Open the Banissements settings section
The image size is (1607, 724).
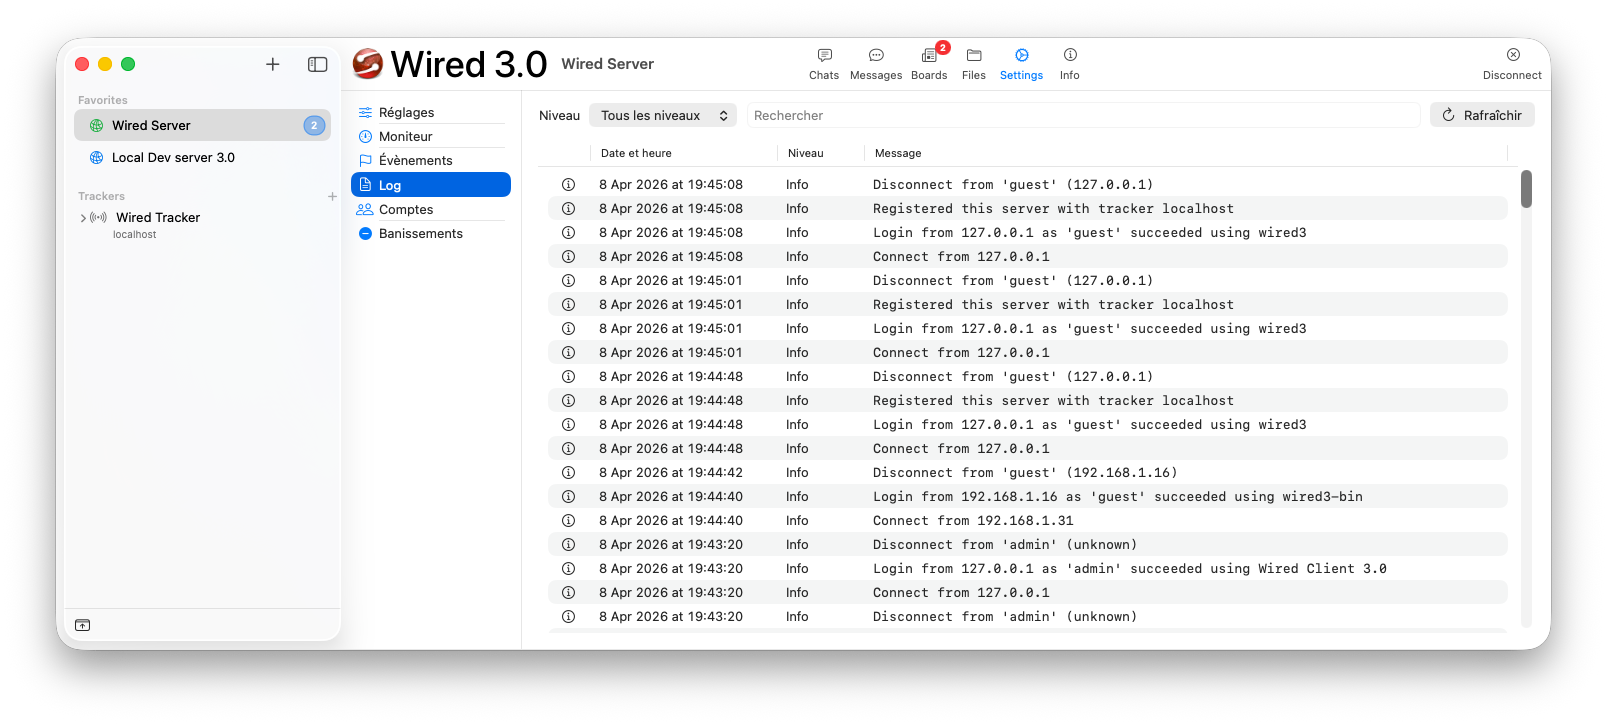431,234
